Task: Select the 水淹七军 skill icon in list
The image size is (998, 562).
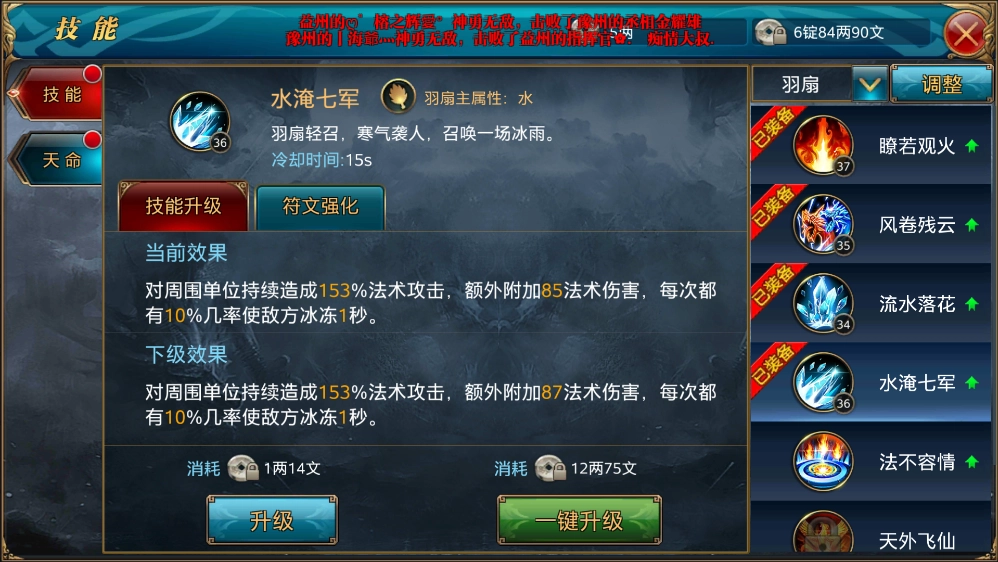Action: [822, 382]
